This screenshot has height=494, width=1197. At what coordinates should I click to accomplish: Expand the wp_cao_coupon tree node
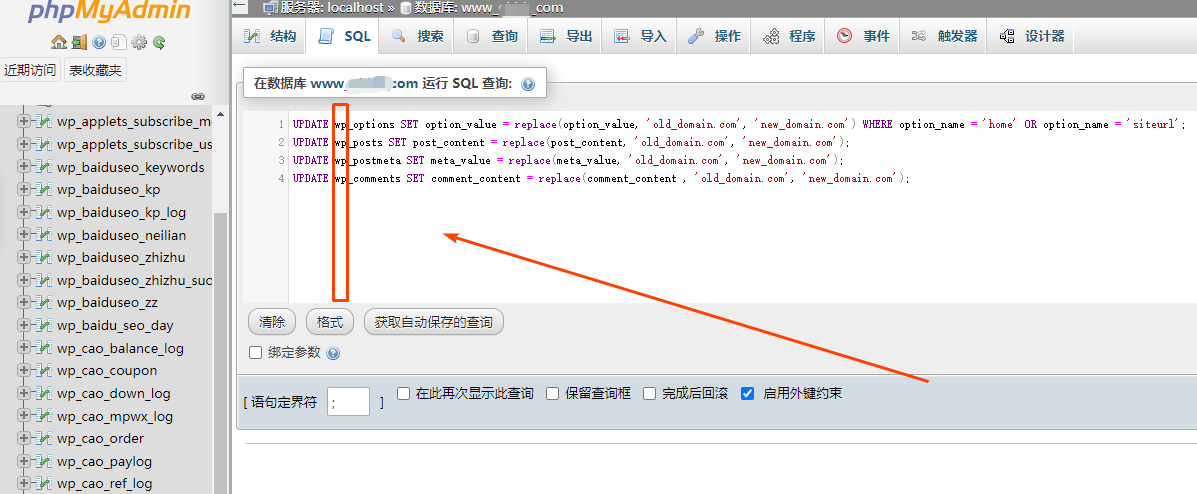pos(24,370)
